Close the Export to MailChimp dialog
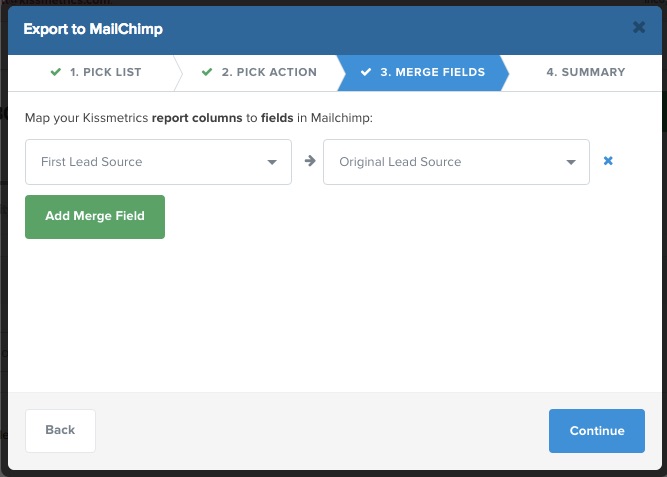667x477 pixels. 638,28
